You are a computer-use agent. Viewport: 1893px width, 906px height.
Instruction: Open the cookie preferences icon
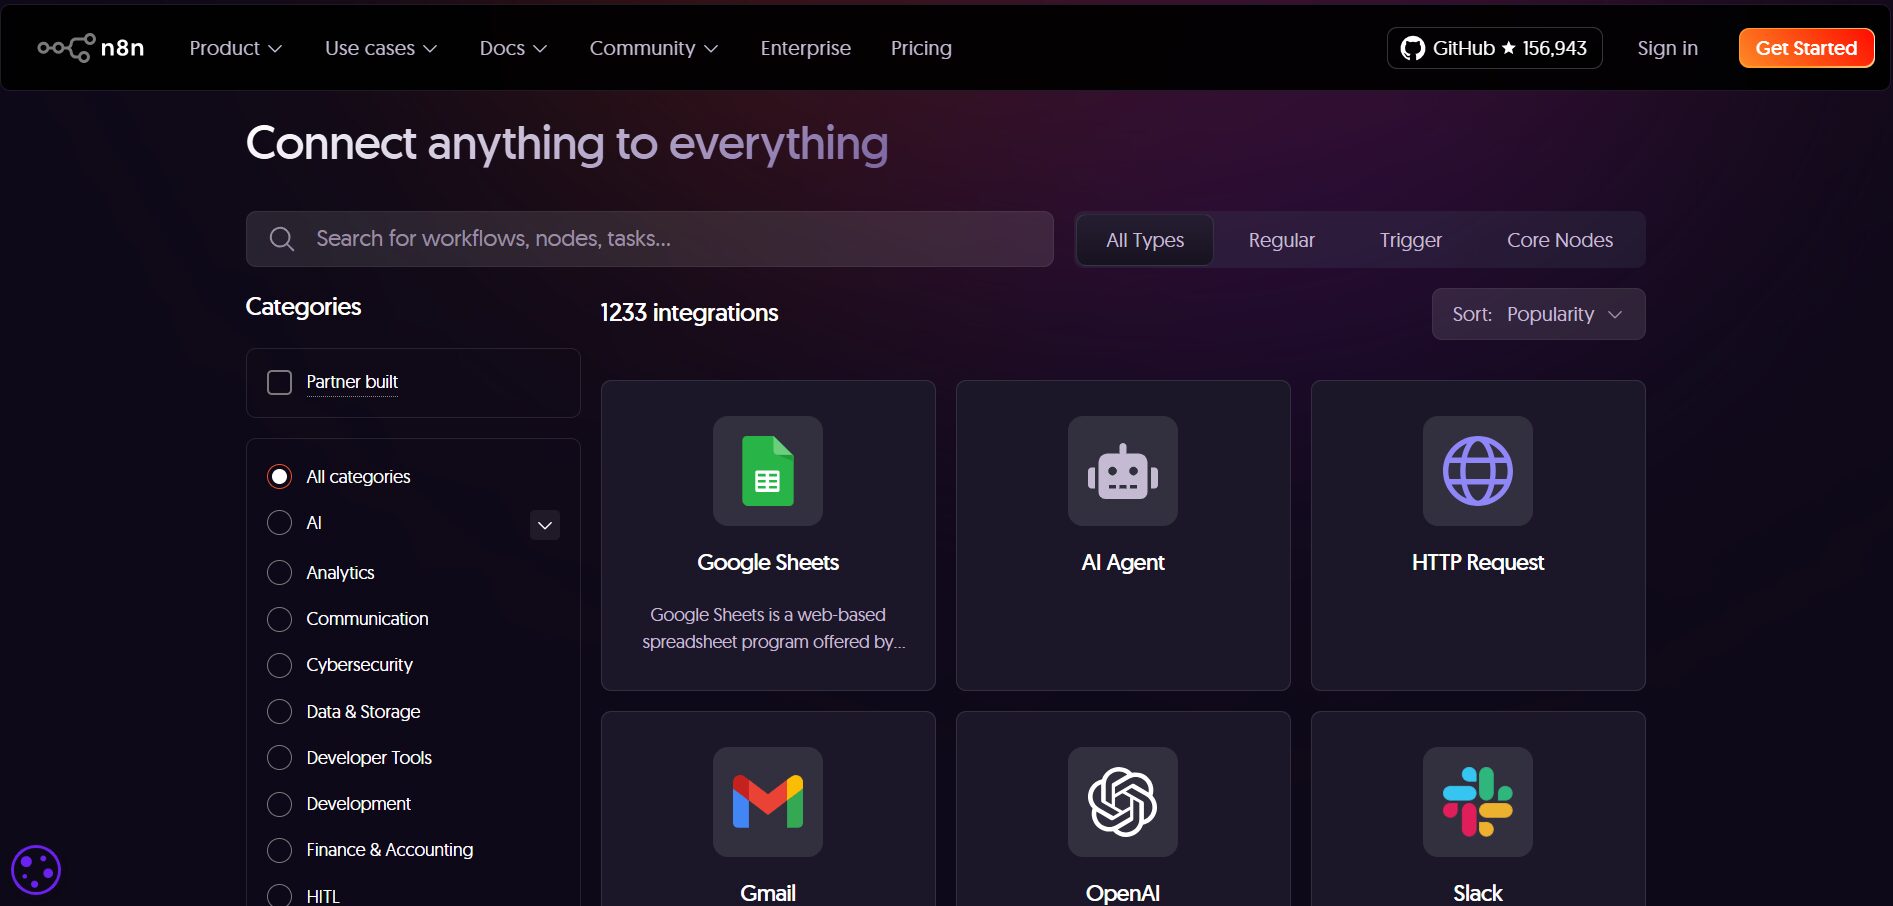point(36,870)
